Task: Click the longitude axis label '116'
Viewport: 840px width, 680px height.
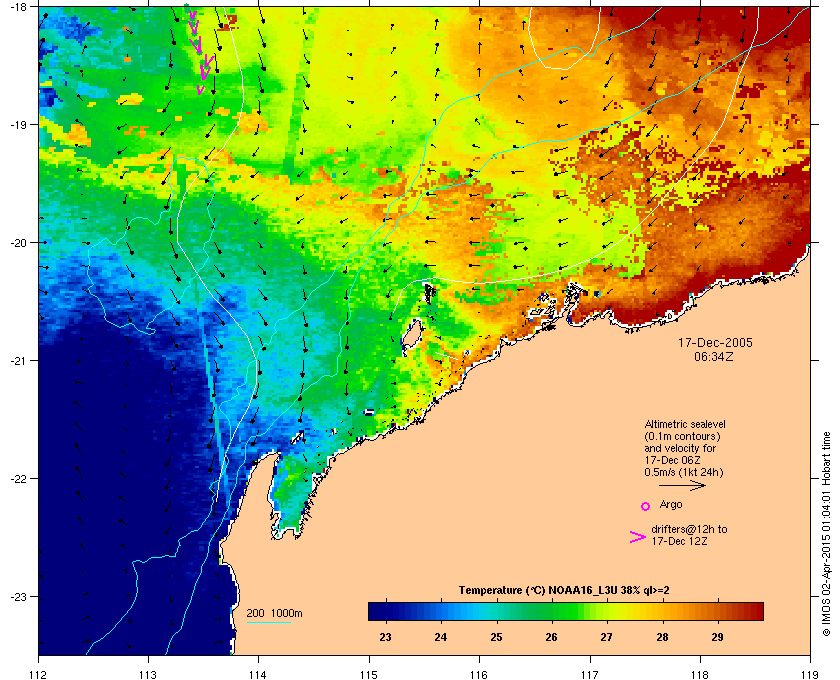Action: click(x=479, y=675)
